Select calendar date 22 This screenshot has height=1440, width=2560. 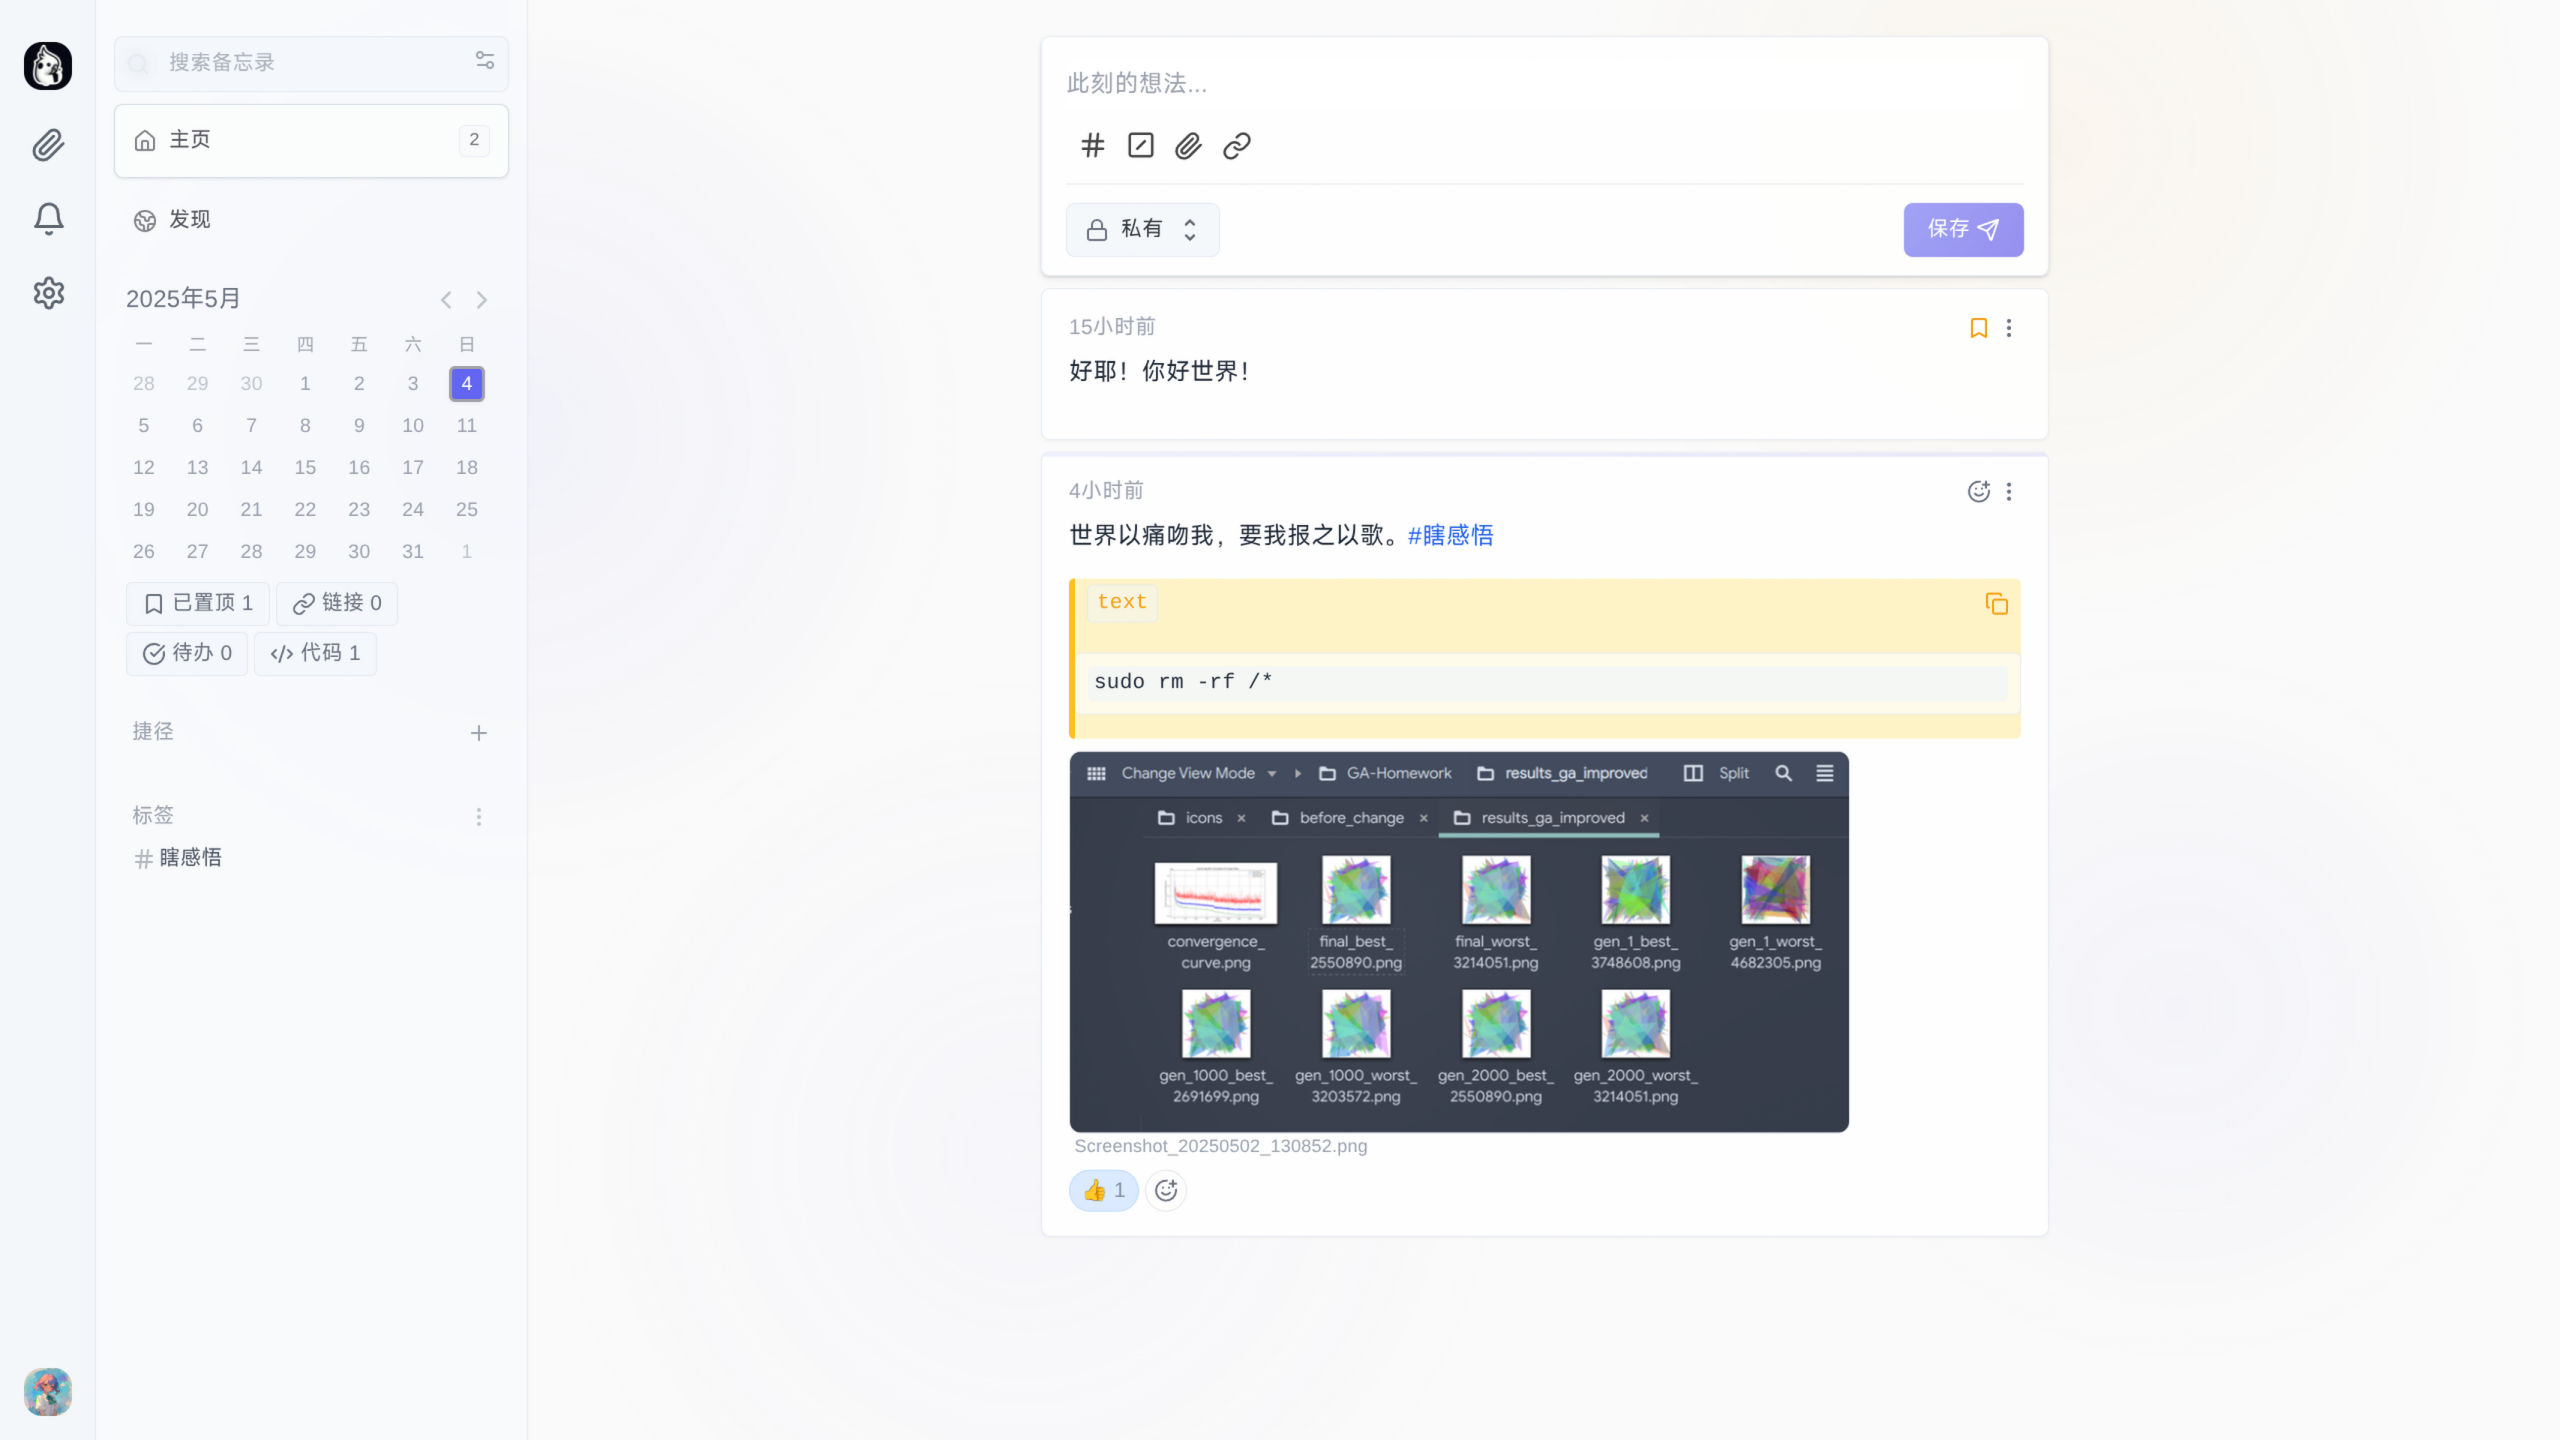coord(305,510)
